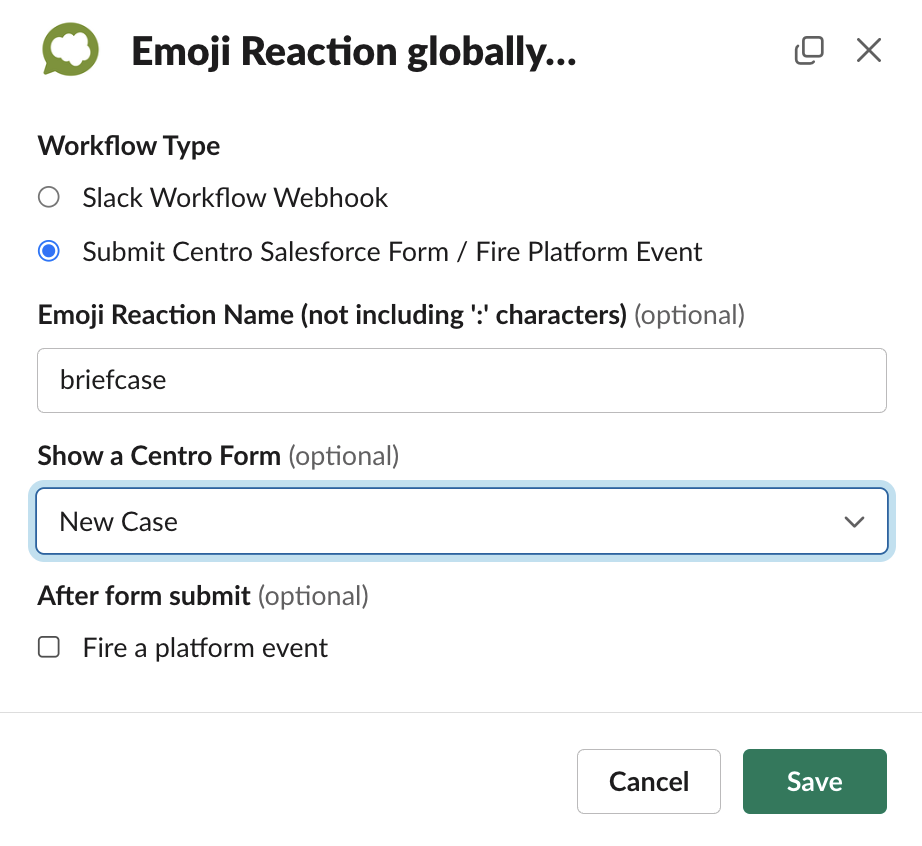922x846 pixels.
Task: Close the Emoji Reaction dialog
Action: [x=868, y=50]
